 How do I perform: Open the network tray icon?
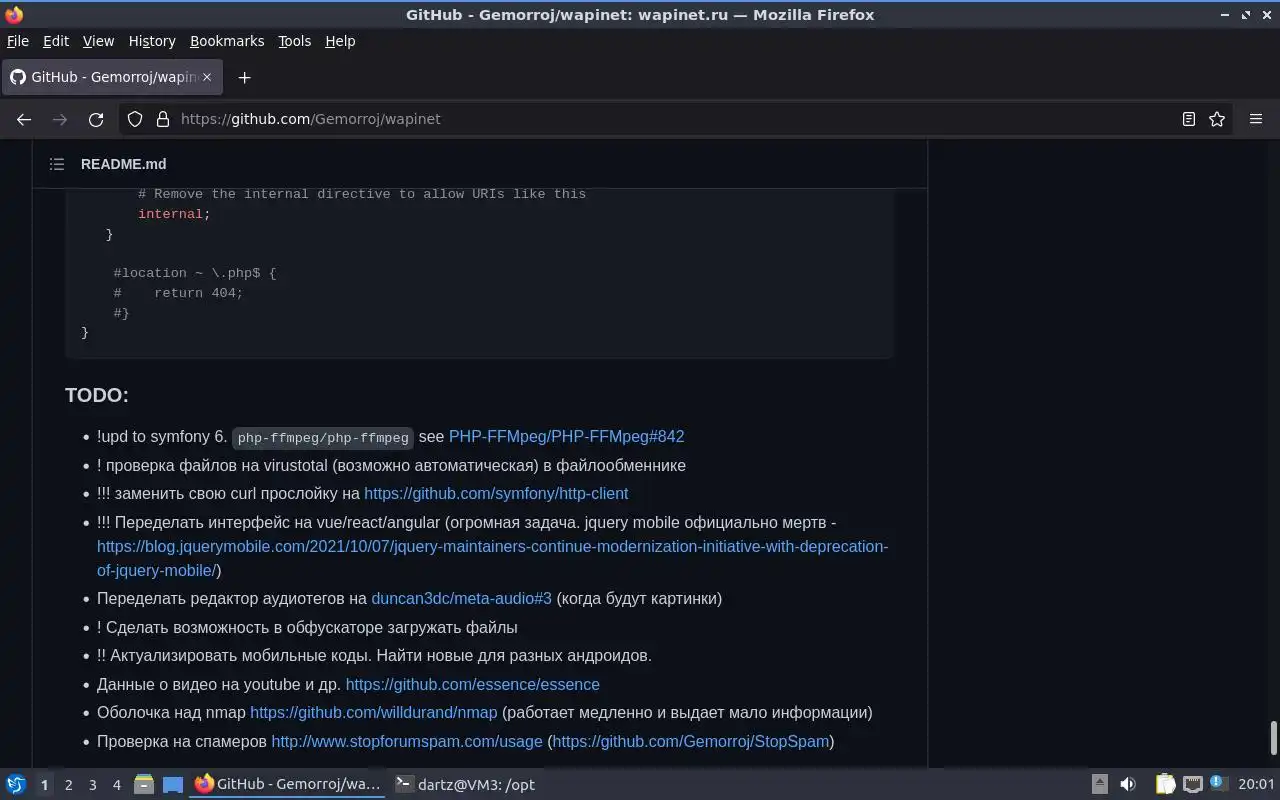click(x=1192, y=785)
